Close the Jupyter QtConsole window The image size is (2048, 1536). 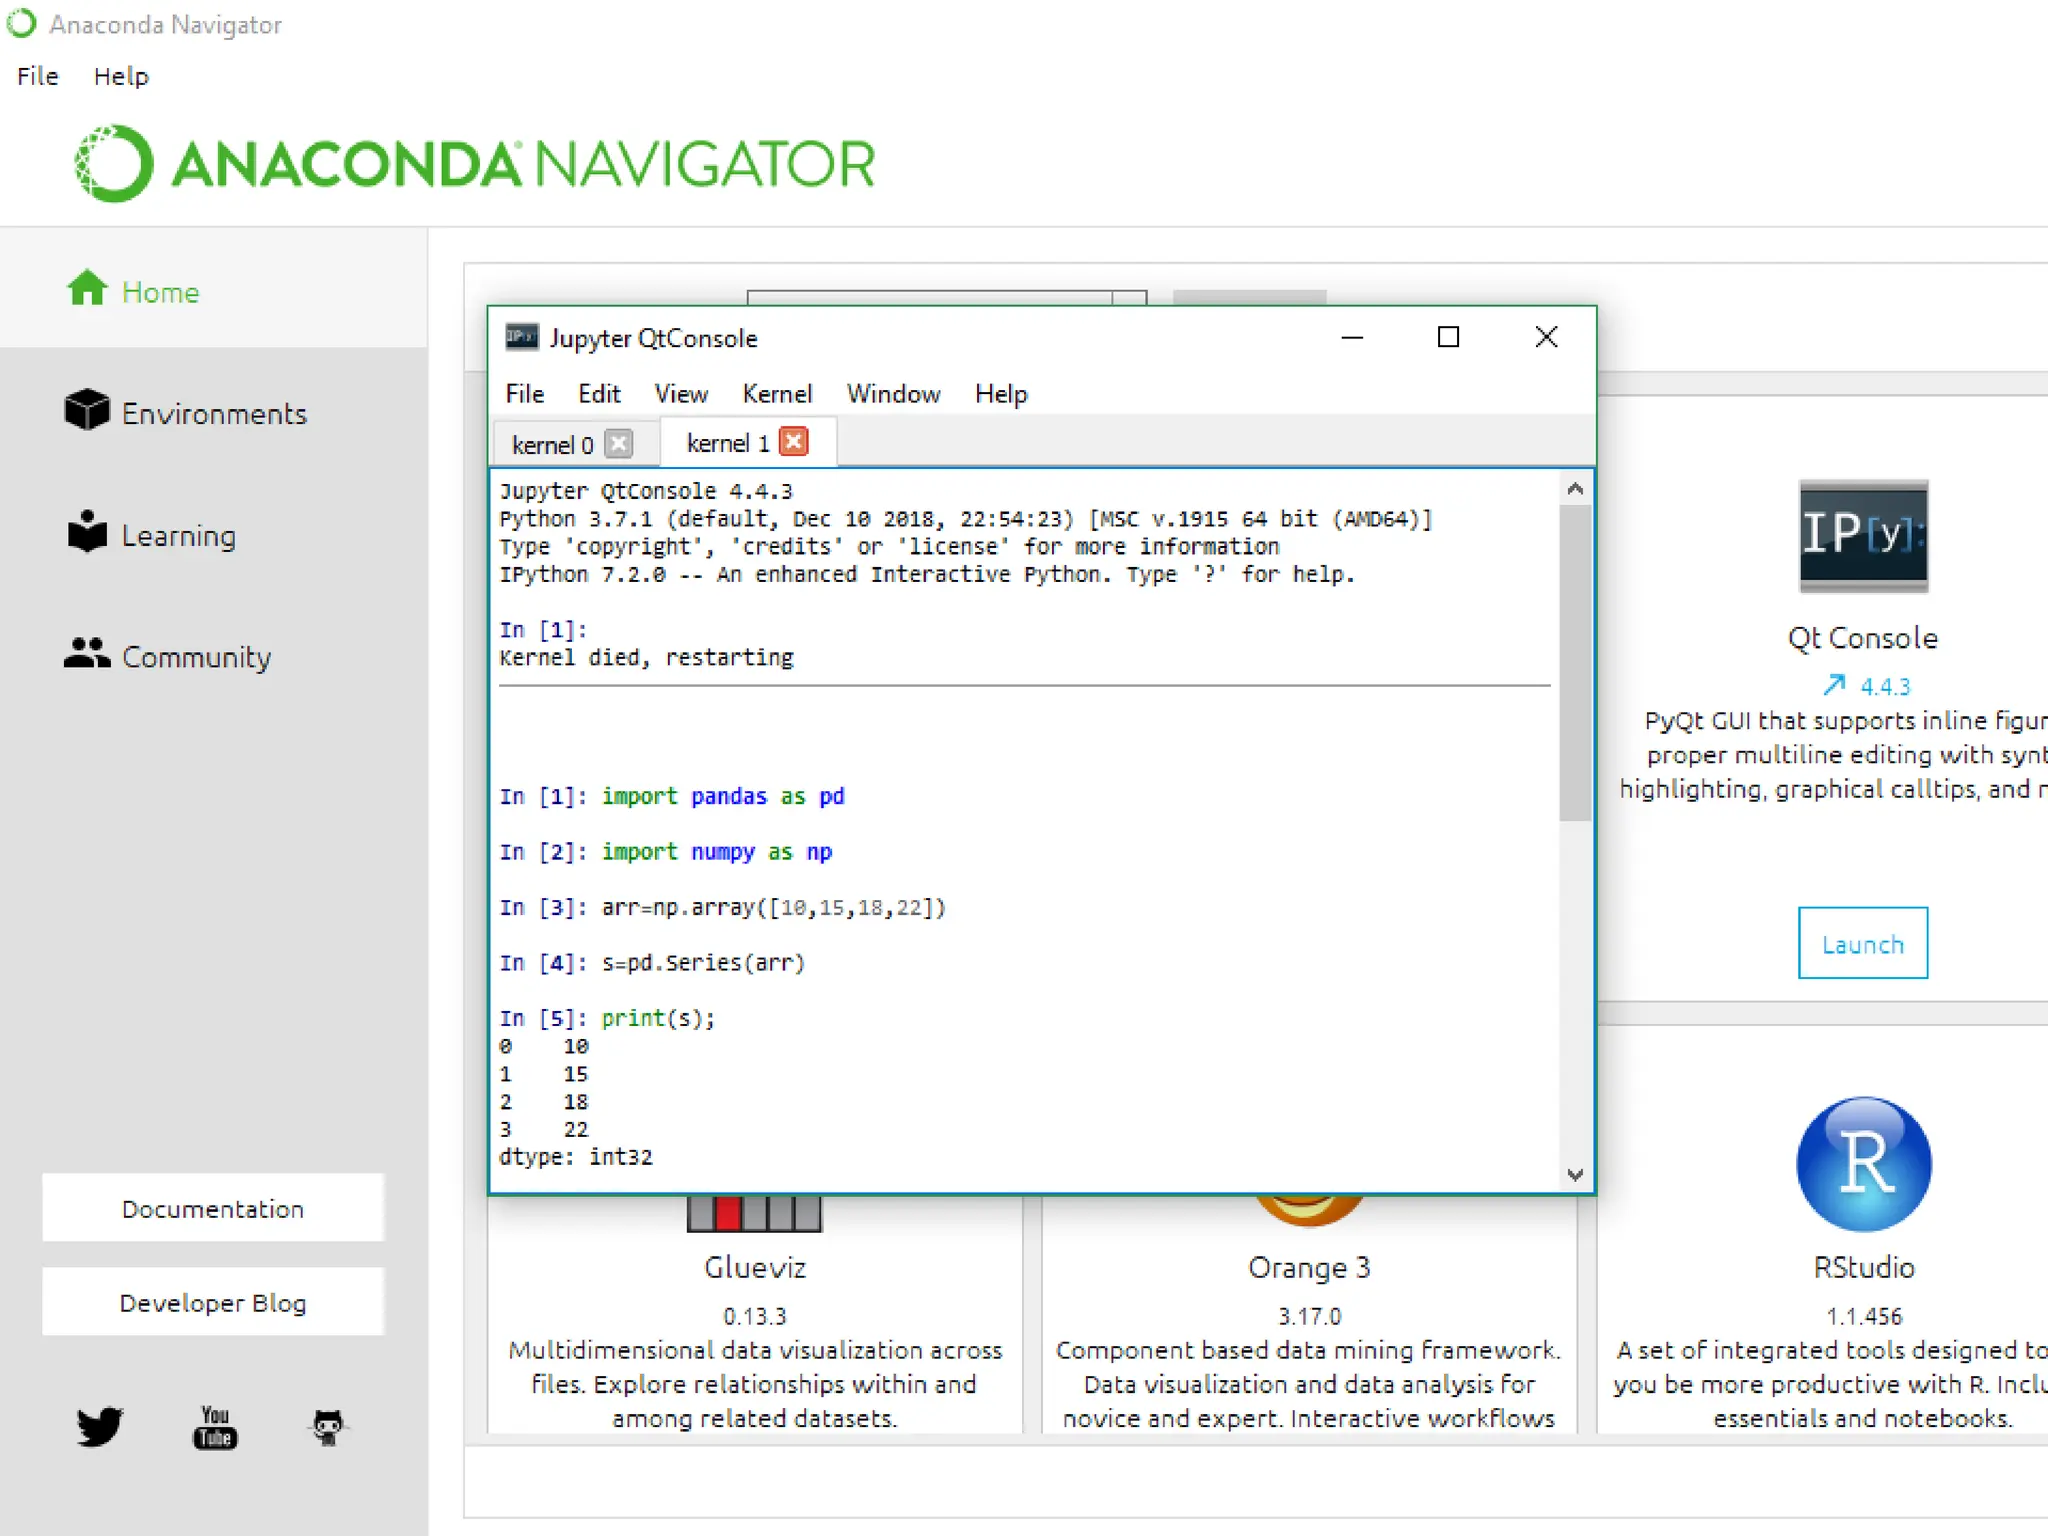(1546, 337)
